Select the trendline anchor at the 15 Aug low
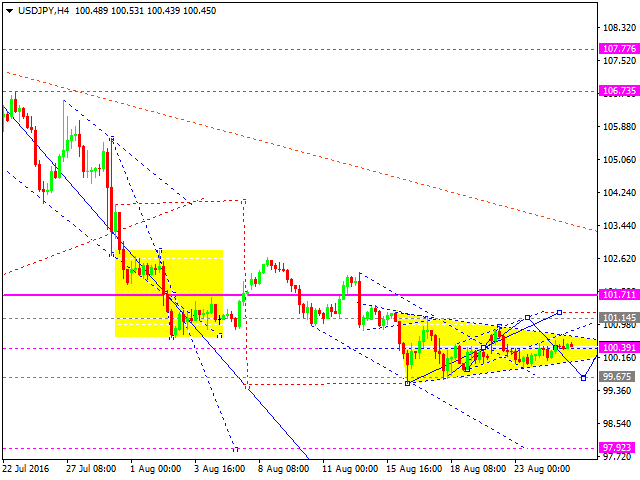 coord(407,383)
